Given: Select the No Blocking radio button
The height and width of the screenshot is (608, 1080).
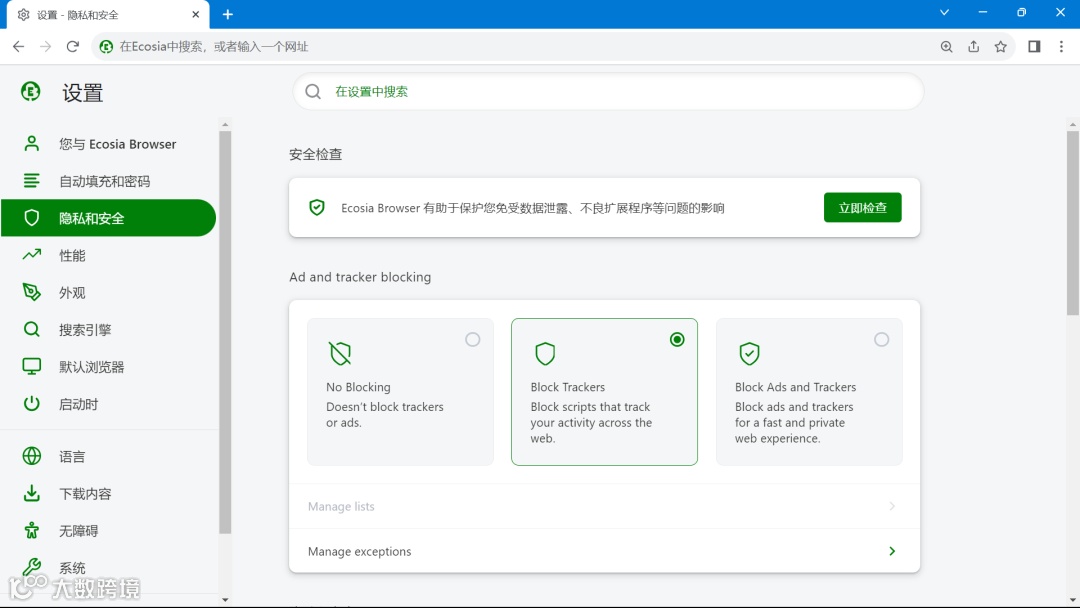Looking at the screenshot, I should [472, 339].
